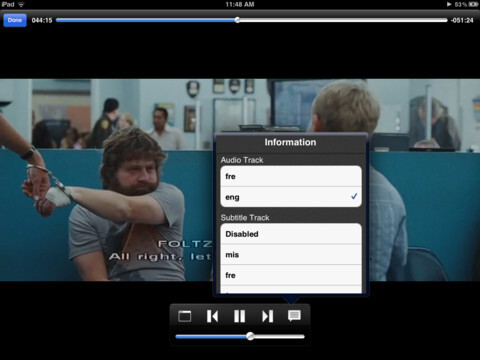The height and width of the screenshot is (360, 480).
Task: Choose 'mis' subtitle track
Action: tap(291, 255)
